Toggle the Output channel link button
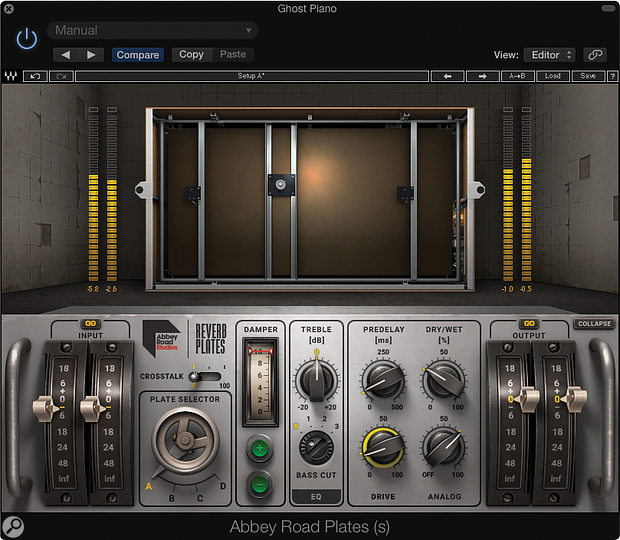The height and width of the screenshot is (540, 620). (529, 324)
